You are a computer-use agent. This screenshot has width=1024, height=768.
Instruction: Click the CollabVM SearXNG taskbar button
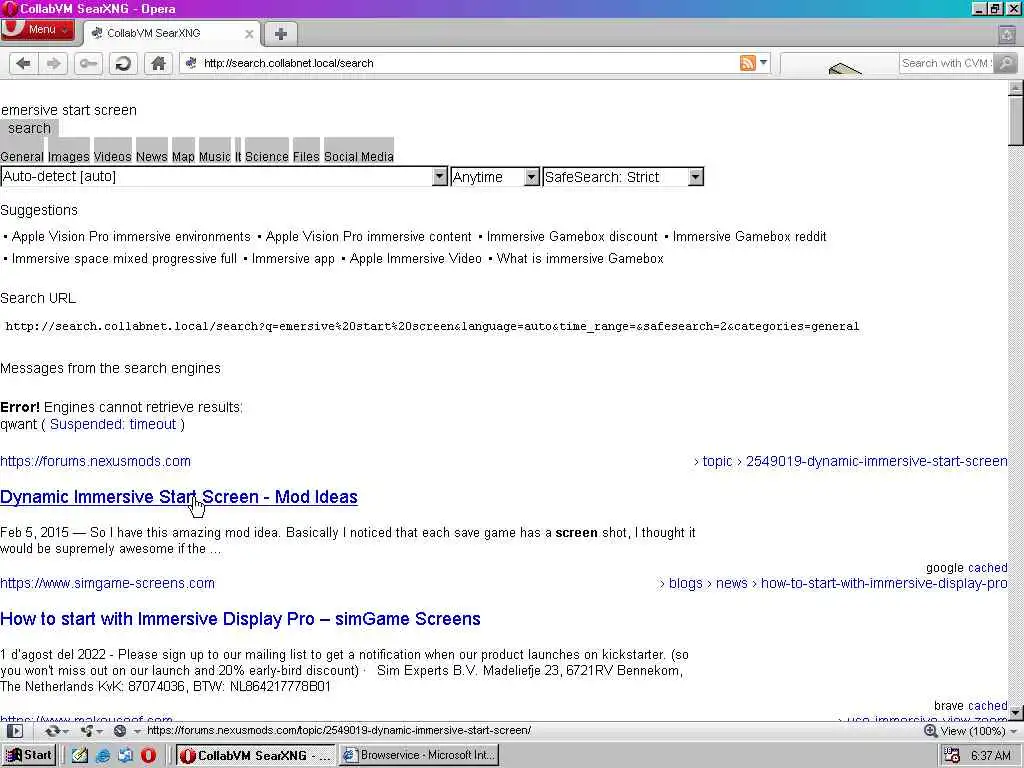pyautogui.click(x=256, y=756)
